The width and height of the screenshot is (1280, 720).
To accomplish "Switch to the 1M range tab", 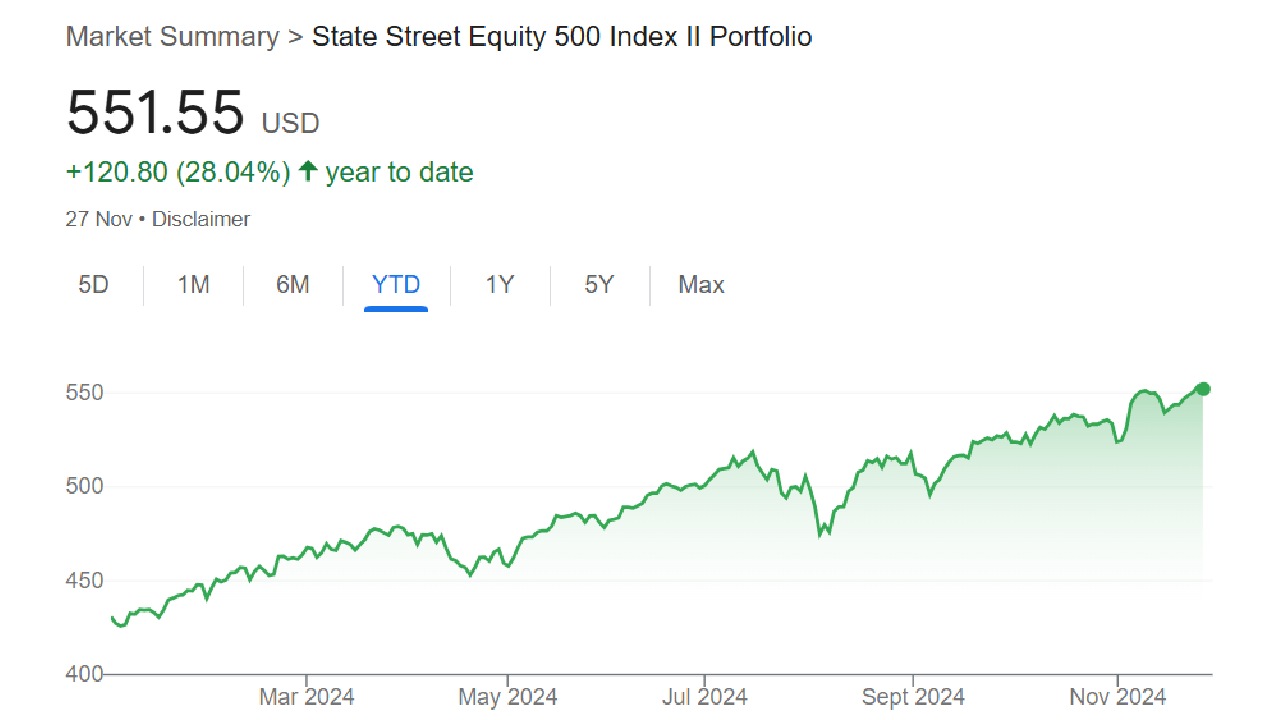I will click(x=193, y=285).
